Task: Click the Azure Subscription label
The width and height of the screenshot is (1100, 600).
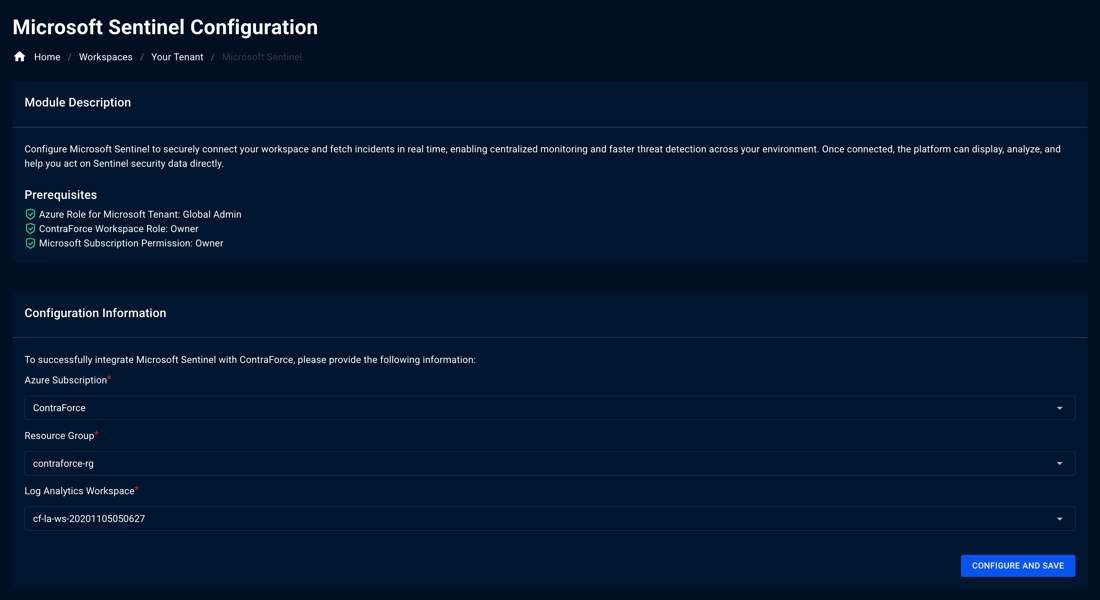Action: click(x=66, y=380)
